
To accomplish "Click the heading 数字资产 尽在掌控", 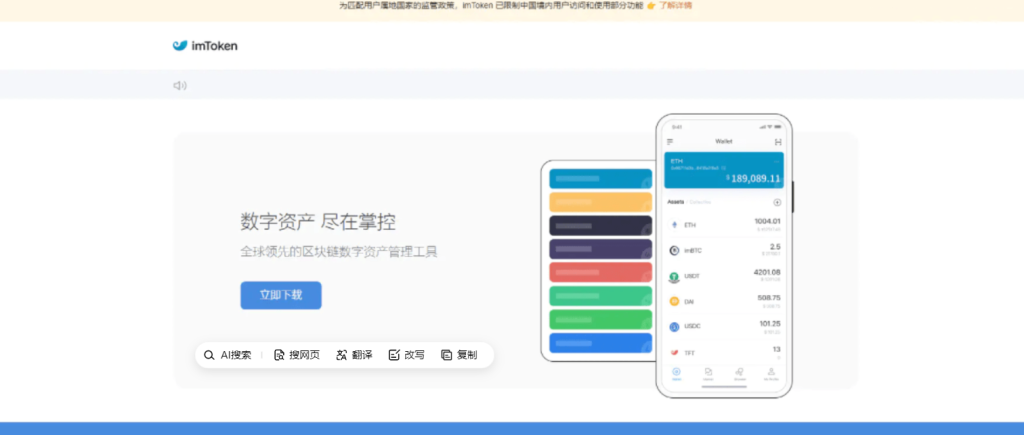I will coord(318,222).
